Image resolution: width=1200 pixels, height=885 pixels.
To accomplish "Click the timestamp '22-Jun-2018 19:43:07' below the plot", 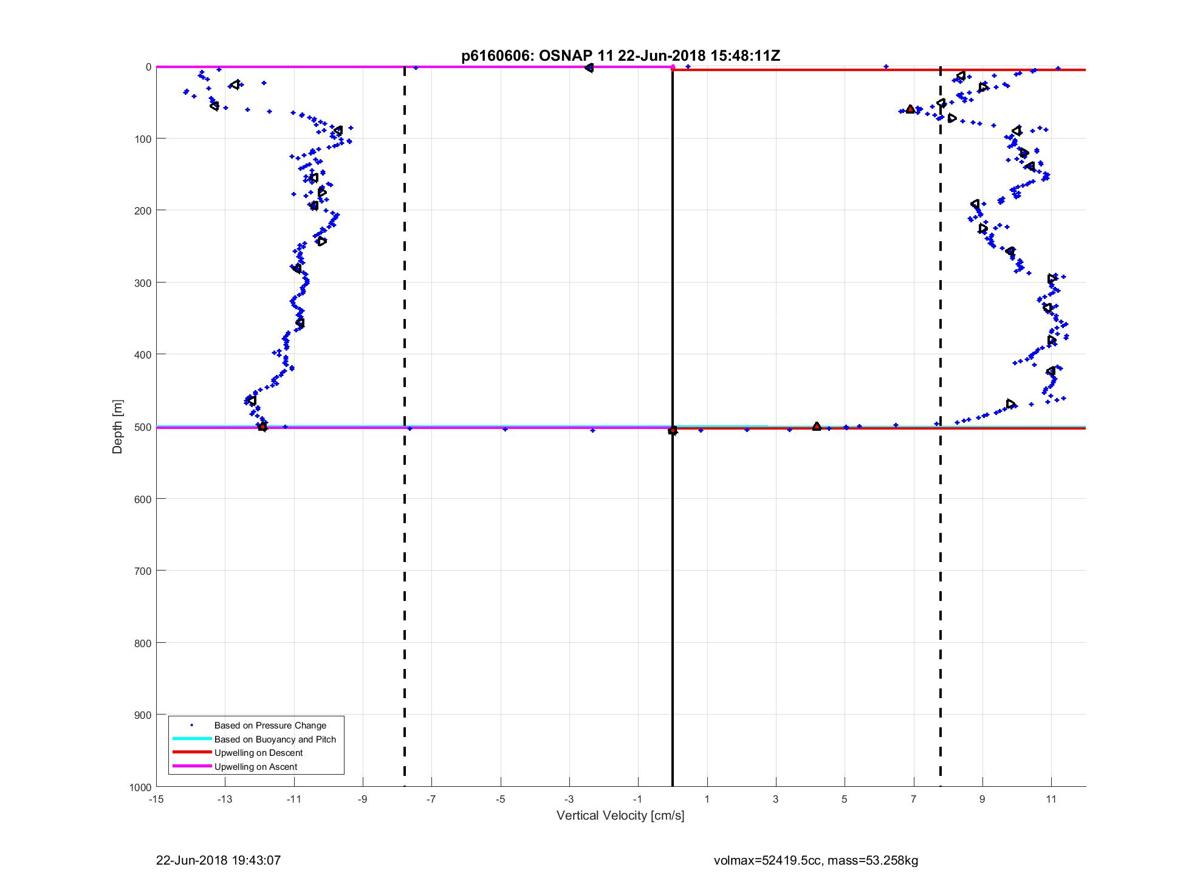I will tap(217, 860).
